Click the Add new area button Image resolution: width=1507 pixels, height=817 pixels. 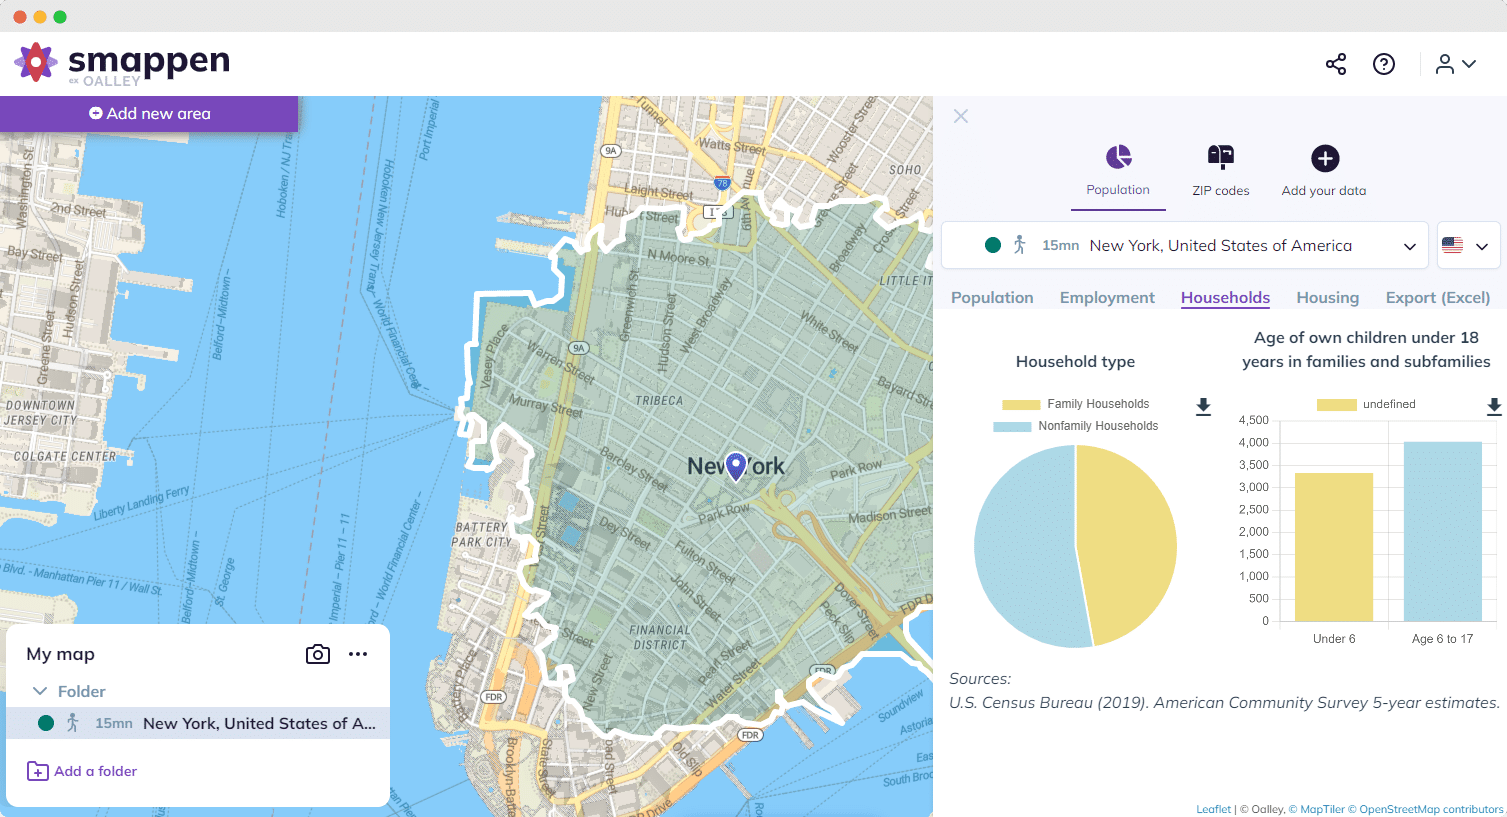click(x=148, y=113)
